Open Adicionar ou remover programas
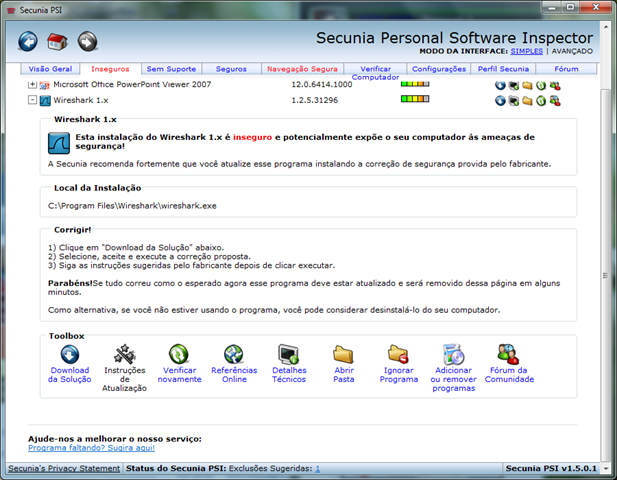The height and width of the screenshot is (480, 617). (453, 368)
